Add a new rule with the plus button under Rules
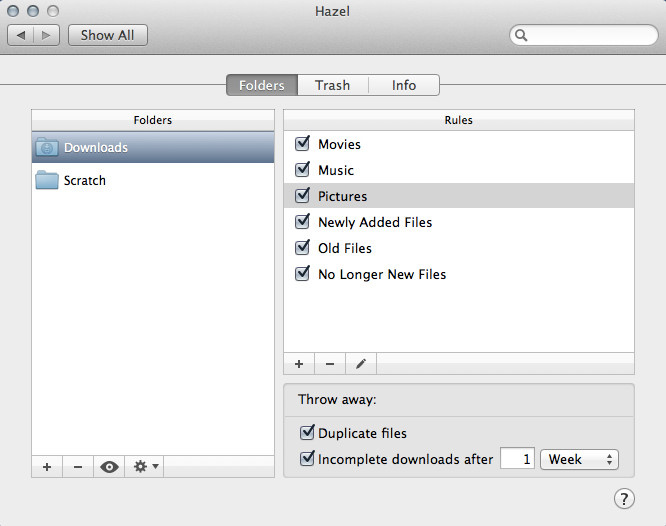The image size is (666, 526). point(299,364)
